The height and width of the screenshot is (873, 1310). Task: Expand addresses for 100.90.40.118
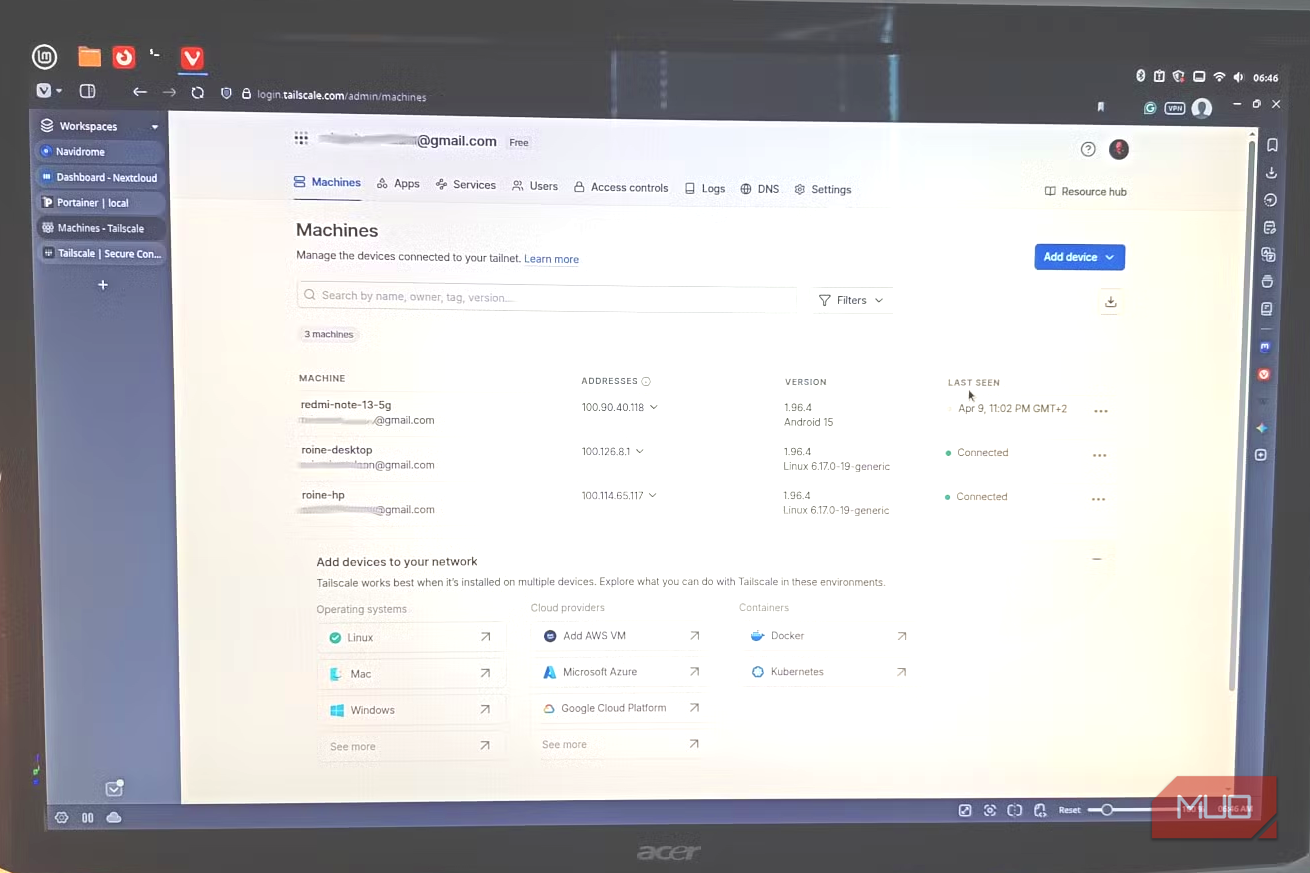point(654,407)
